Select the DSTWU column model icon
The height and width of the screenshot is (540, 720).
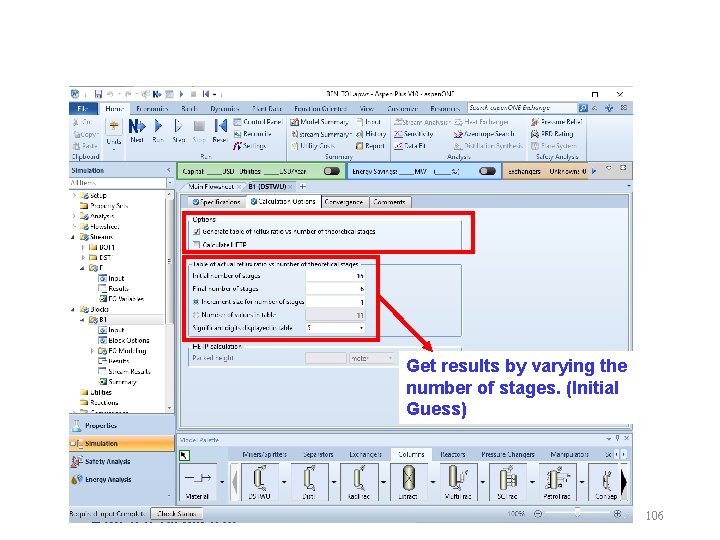pyautogui.click(x=259, y=482)
